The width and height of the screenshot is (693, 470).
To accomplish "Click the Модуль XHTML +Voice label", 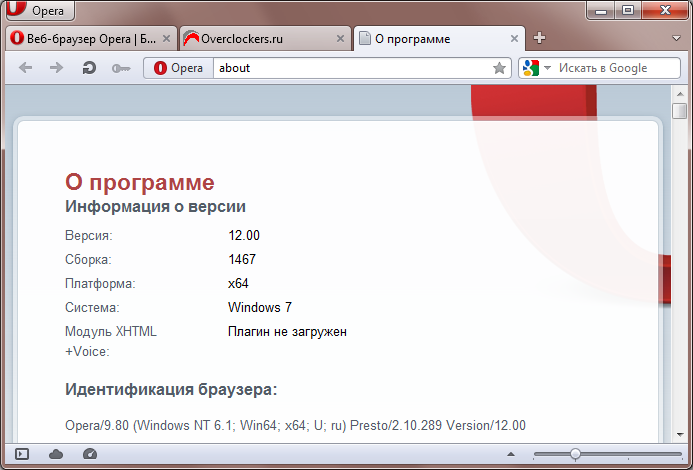I will click(111, 341).
